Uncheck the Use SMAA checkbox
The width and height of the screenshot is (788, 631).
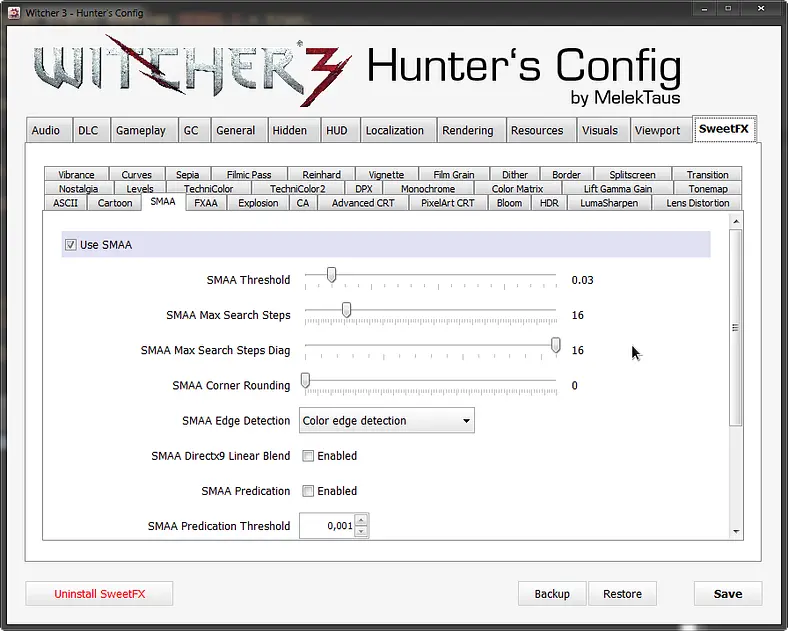71,245
